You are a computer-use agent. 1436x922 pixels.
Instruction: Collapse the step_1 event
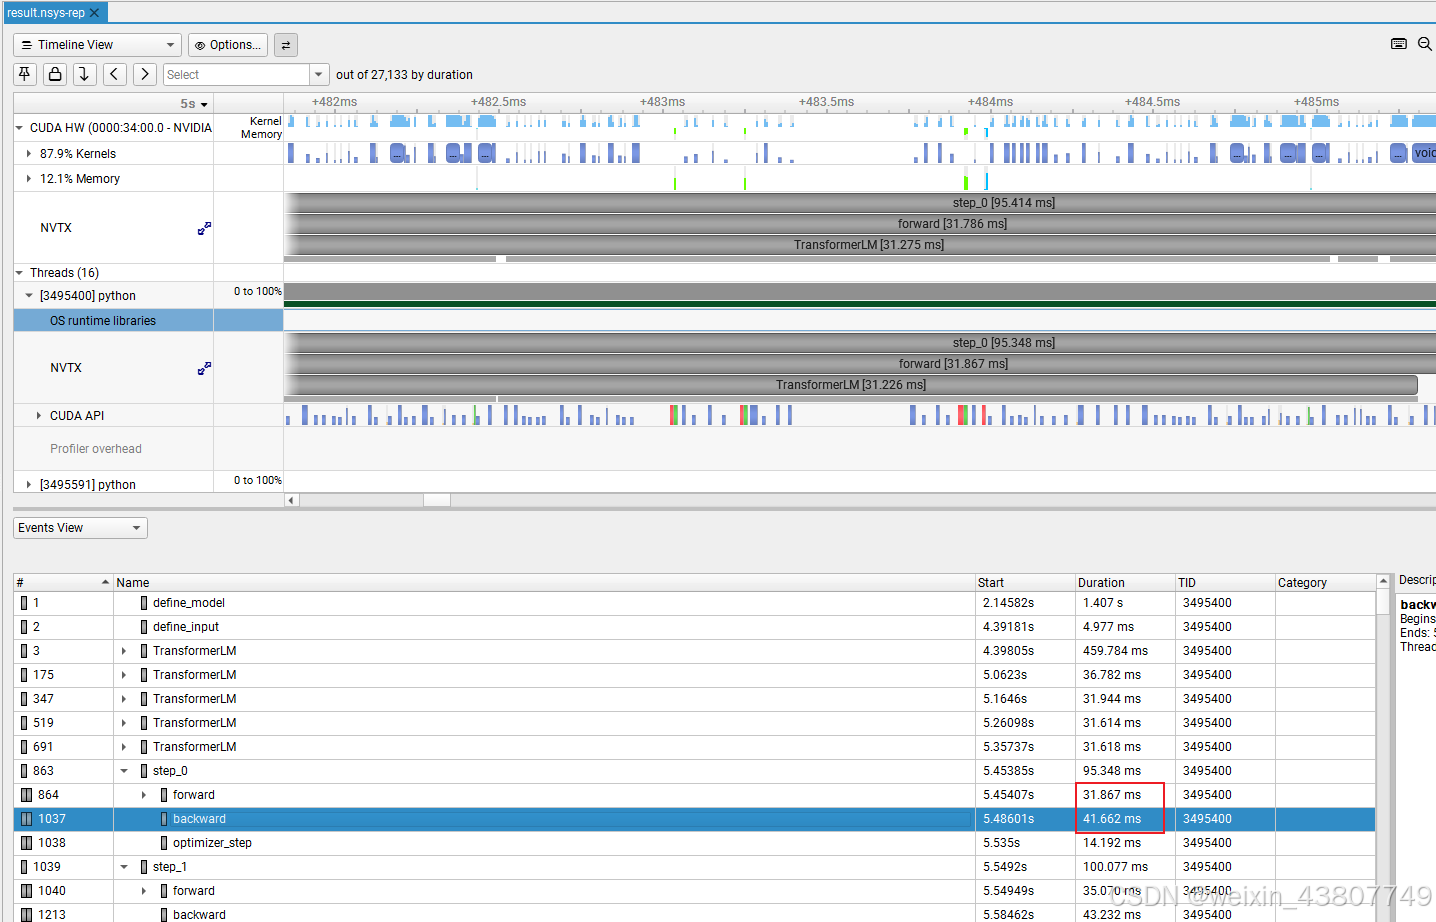(124, 867)
